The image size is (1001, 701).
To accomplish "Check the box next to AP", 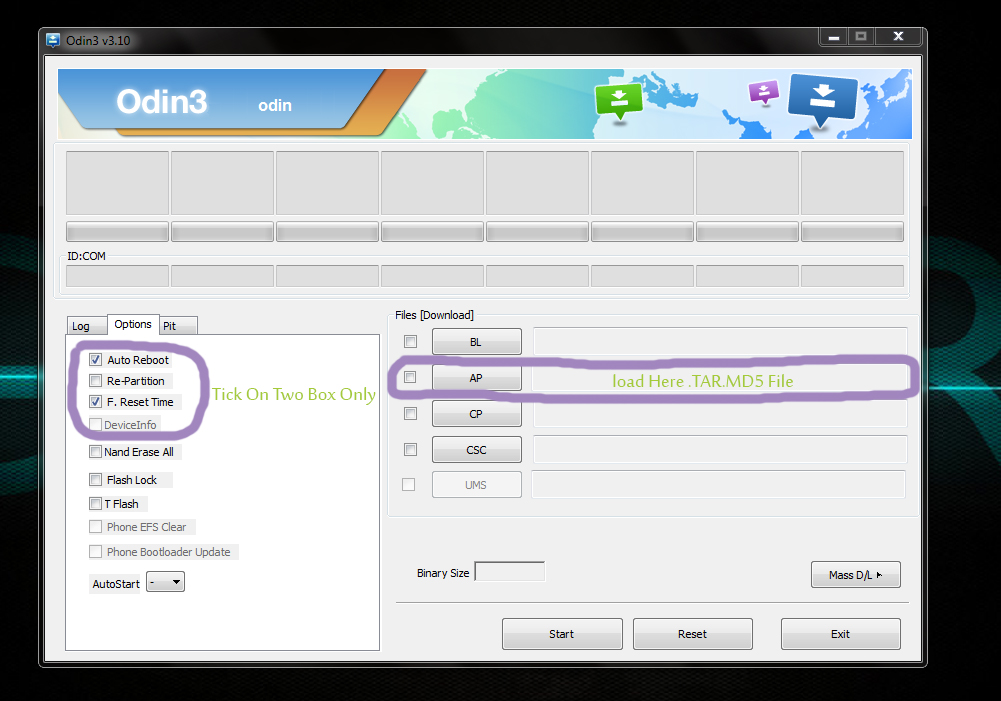I will click(410, 377).
